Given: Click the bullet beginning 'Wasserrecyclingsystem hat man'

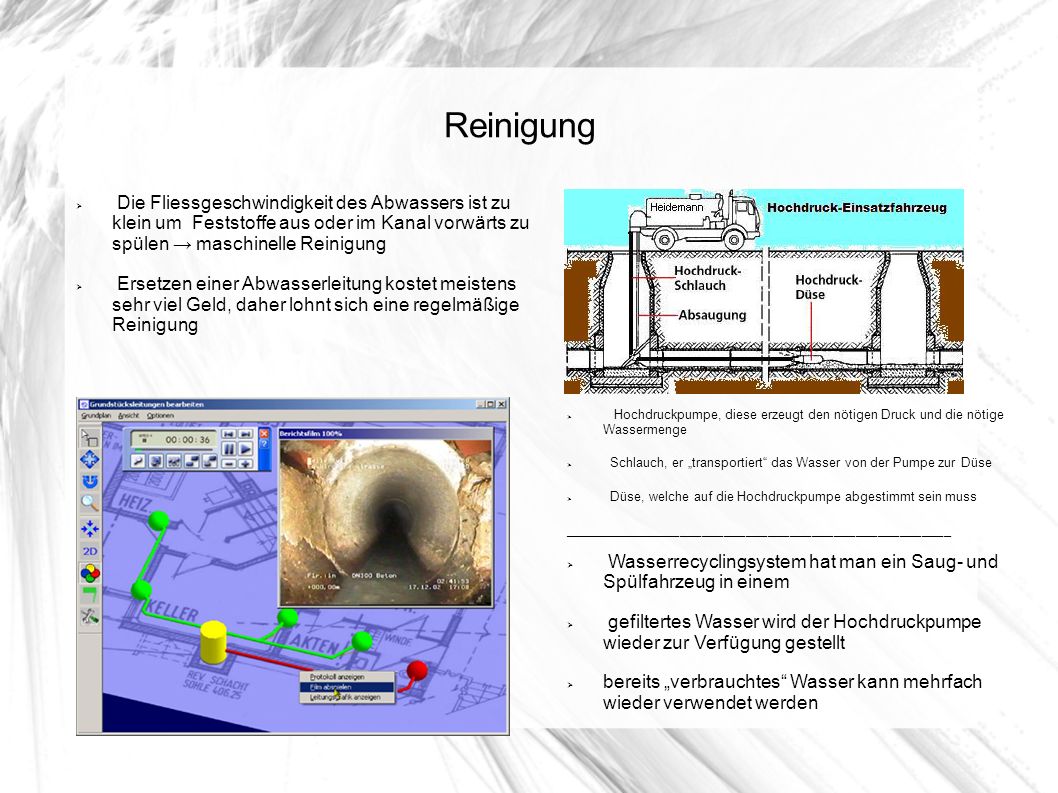Looking at the screenshot, I should coord(800,572).
